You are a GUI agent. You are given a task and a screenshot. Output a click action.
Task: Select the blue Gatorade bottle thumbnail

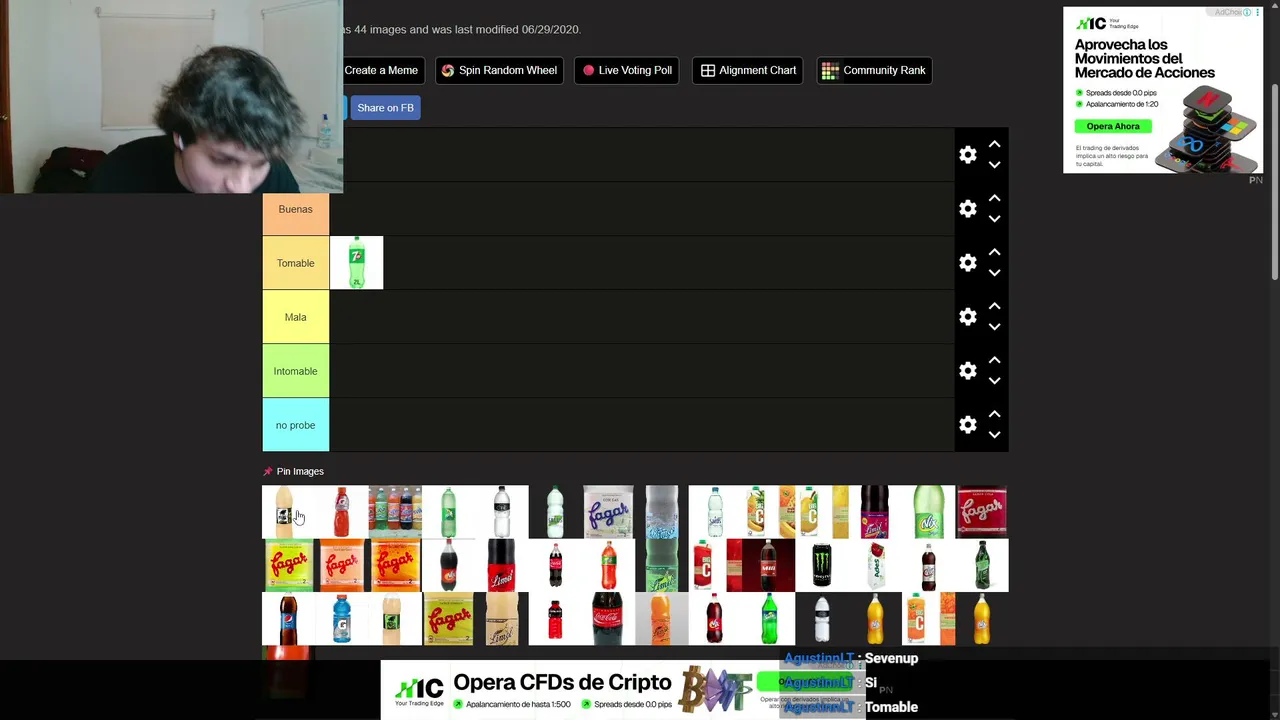click(x=341, y=619)
